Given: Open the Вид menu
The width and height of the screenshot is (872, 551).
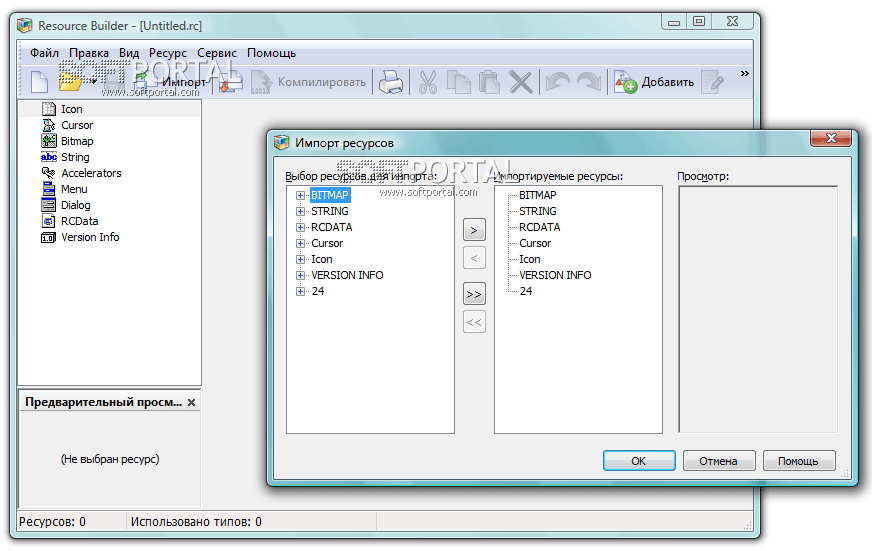Looking at the screenshot, I should tap(129, 53).
